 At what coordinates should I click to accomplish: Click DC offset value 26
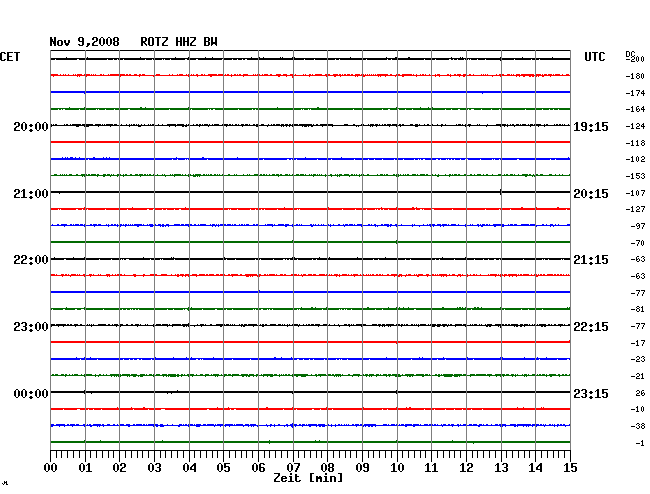(640, 393)
